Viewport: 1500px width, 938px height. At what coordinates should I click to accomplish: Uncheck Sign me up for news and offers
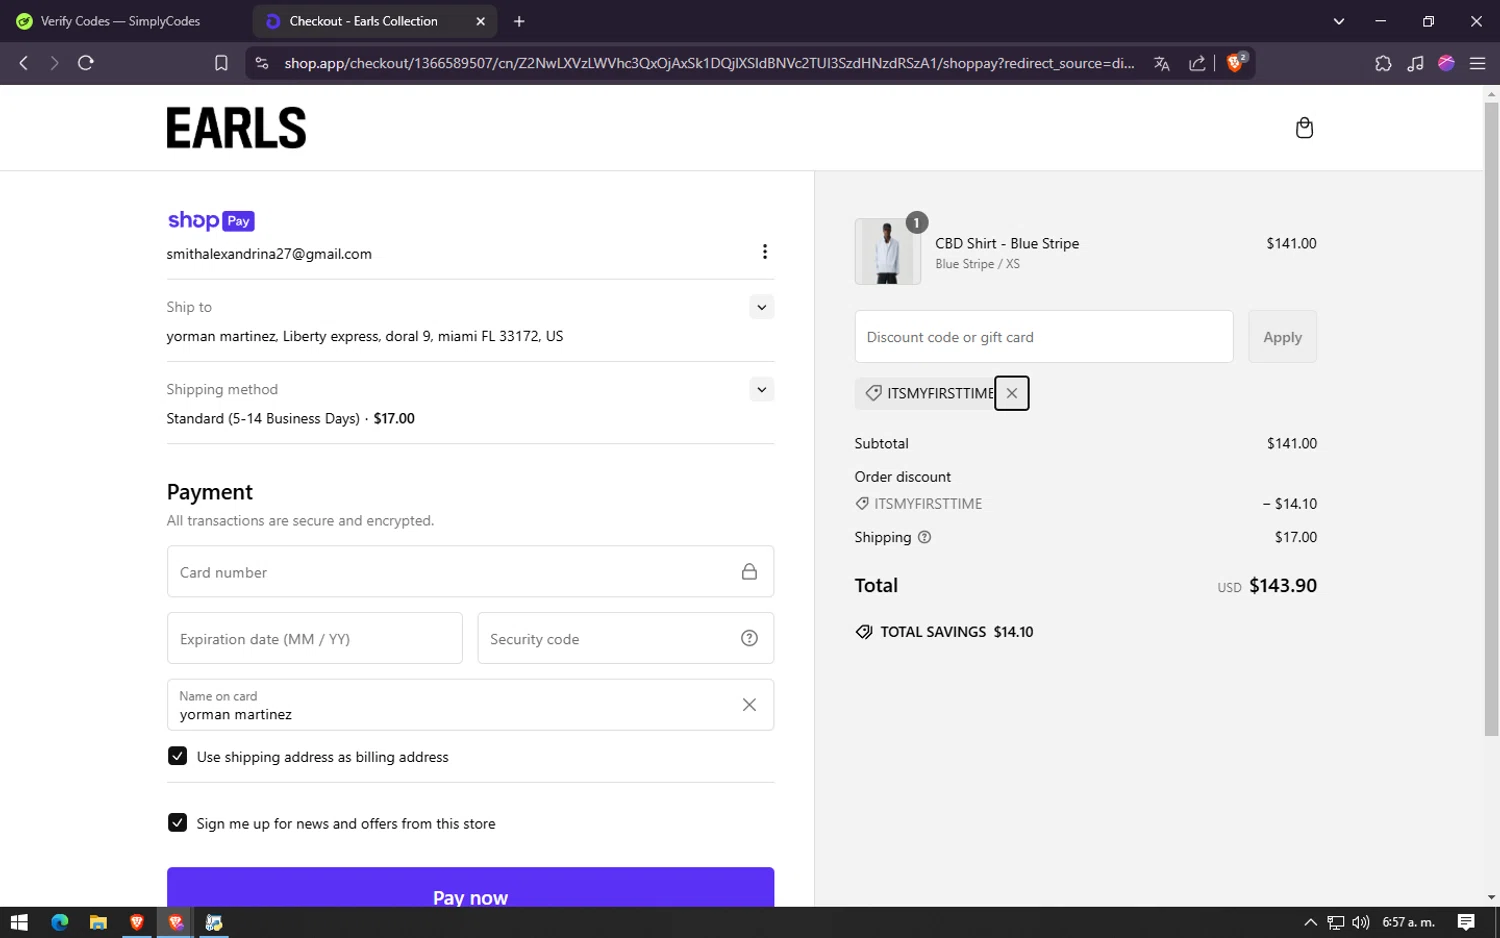tap(177, 823)
